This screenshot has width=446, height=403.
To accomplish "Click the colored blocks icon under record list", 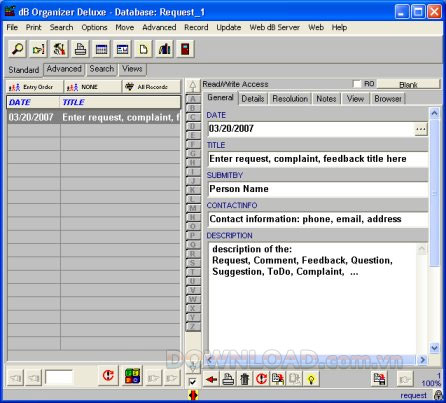I will pos(132,376).
